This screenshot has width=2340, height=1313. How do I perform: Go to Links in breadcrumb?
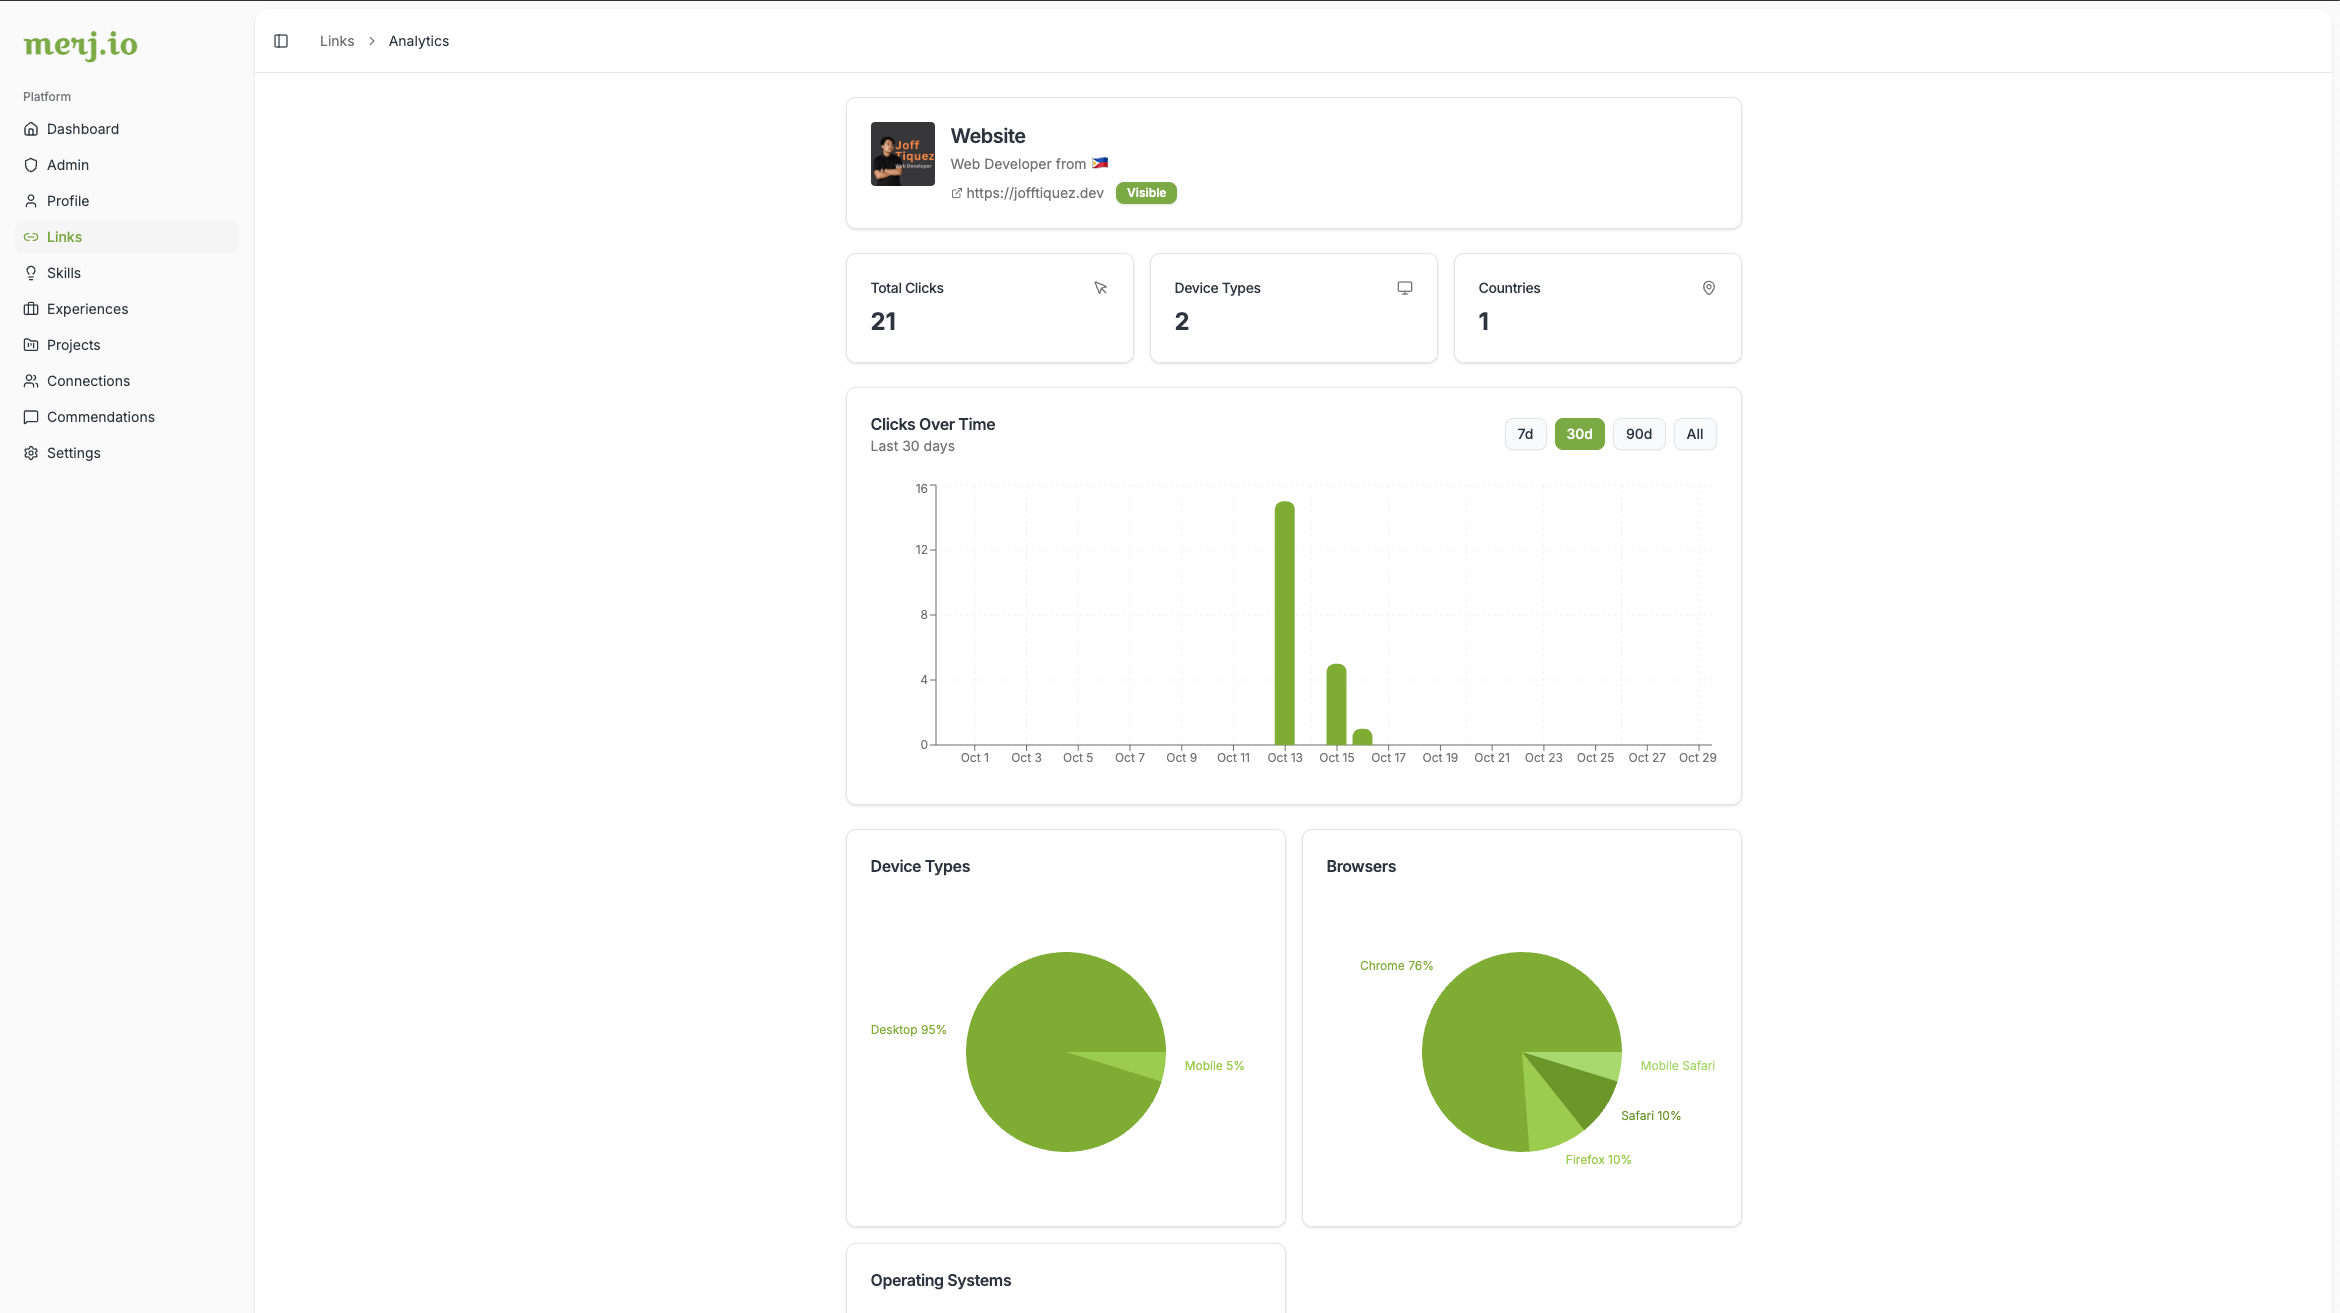click(x=337, y=41)
